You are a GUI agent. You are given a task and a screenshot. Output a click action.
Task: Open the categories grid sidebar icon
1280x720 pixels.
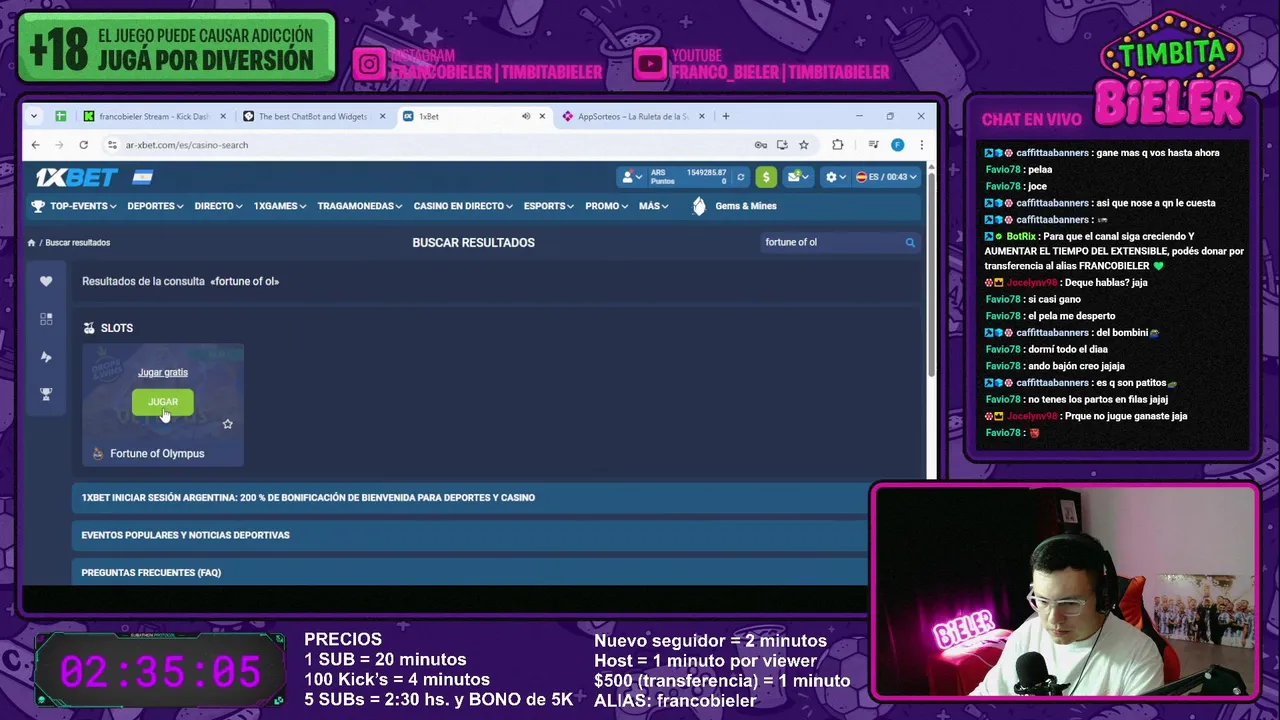(x=46, y=319)
